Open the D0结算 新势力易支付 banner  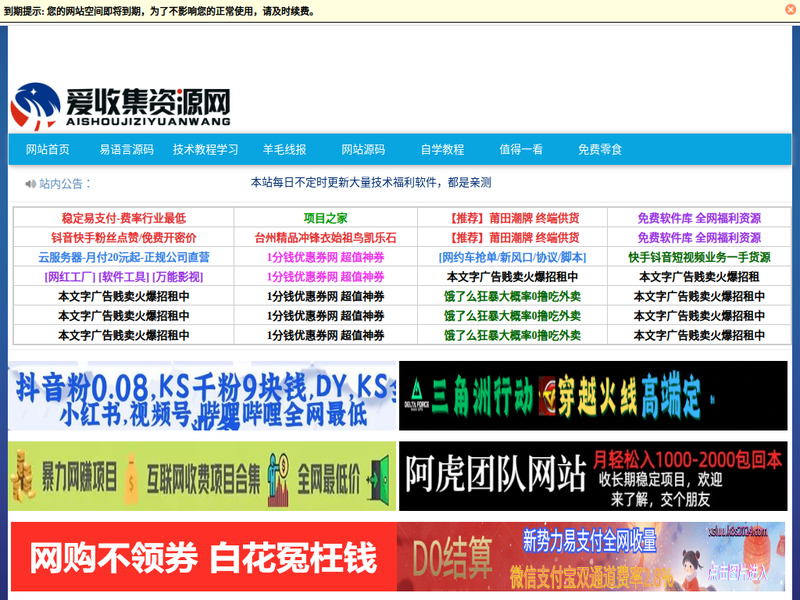pos(591,557)
